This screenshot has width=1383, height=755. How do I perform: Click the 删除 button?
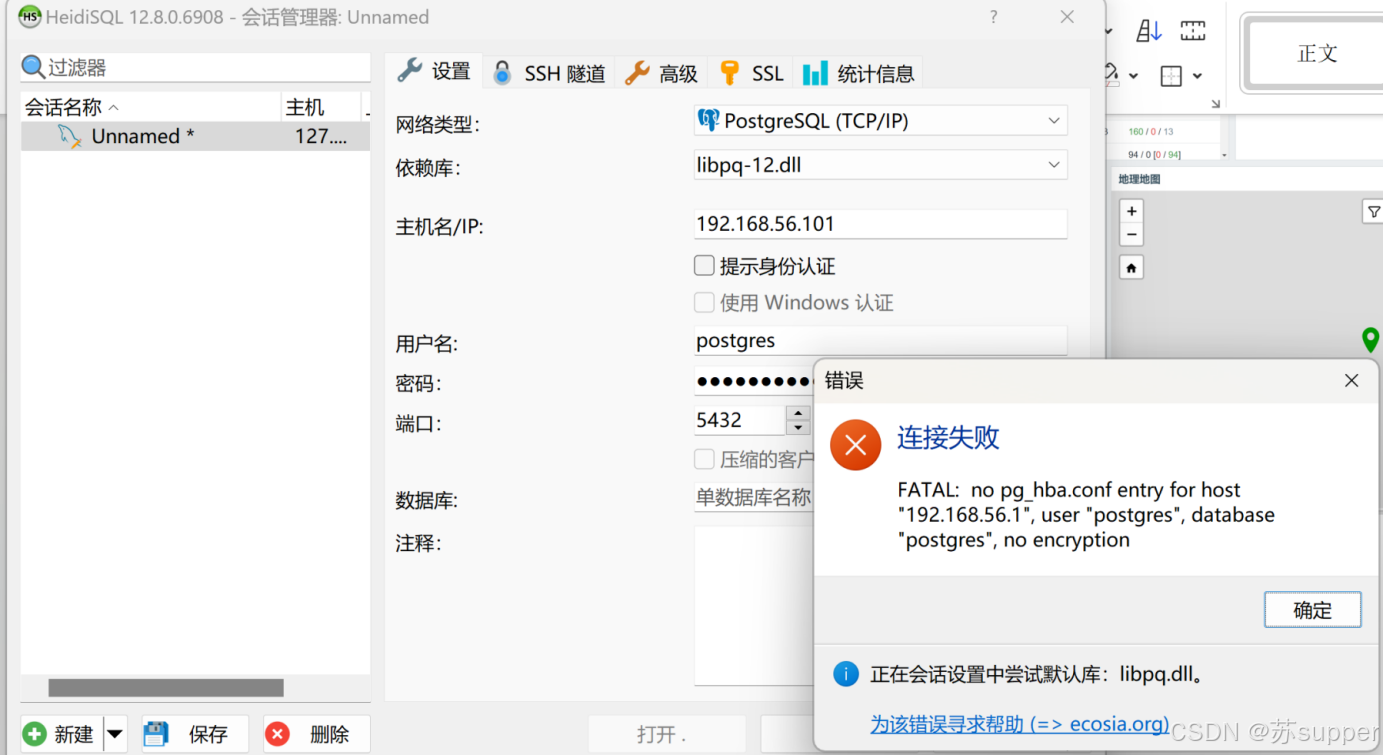tap(317, 734)
